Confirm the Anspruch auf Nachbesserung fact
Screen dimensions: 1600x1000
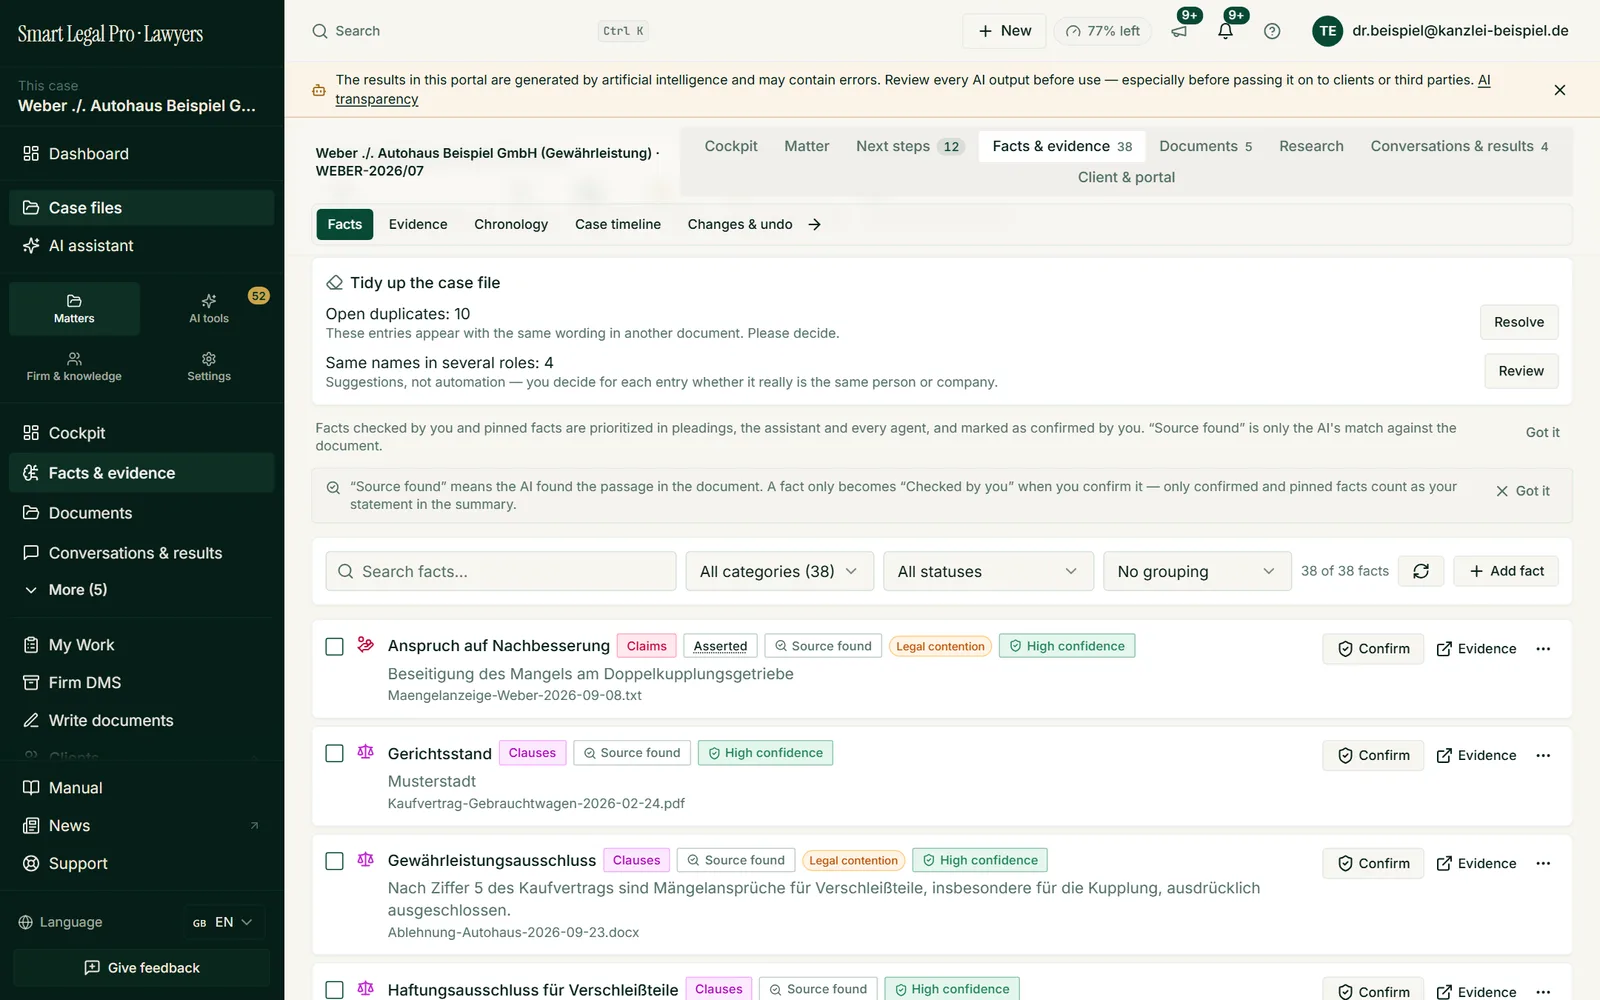click(x=1373, y=649)
